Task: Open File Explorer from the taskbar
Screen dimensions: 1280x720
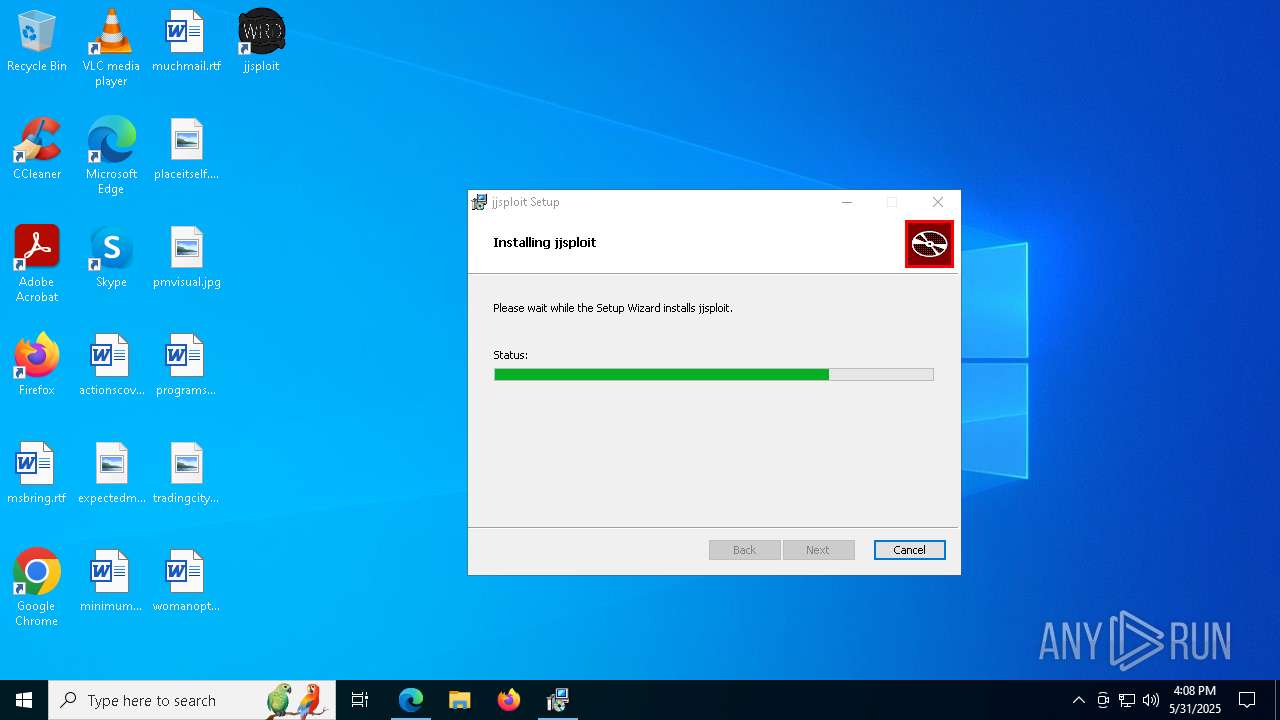Action: [459, 700]
